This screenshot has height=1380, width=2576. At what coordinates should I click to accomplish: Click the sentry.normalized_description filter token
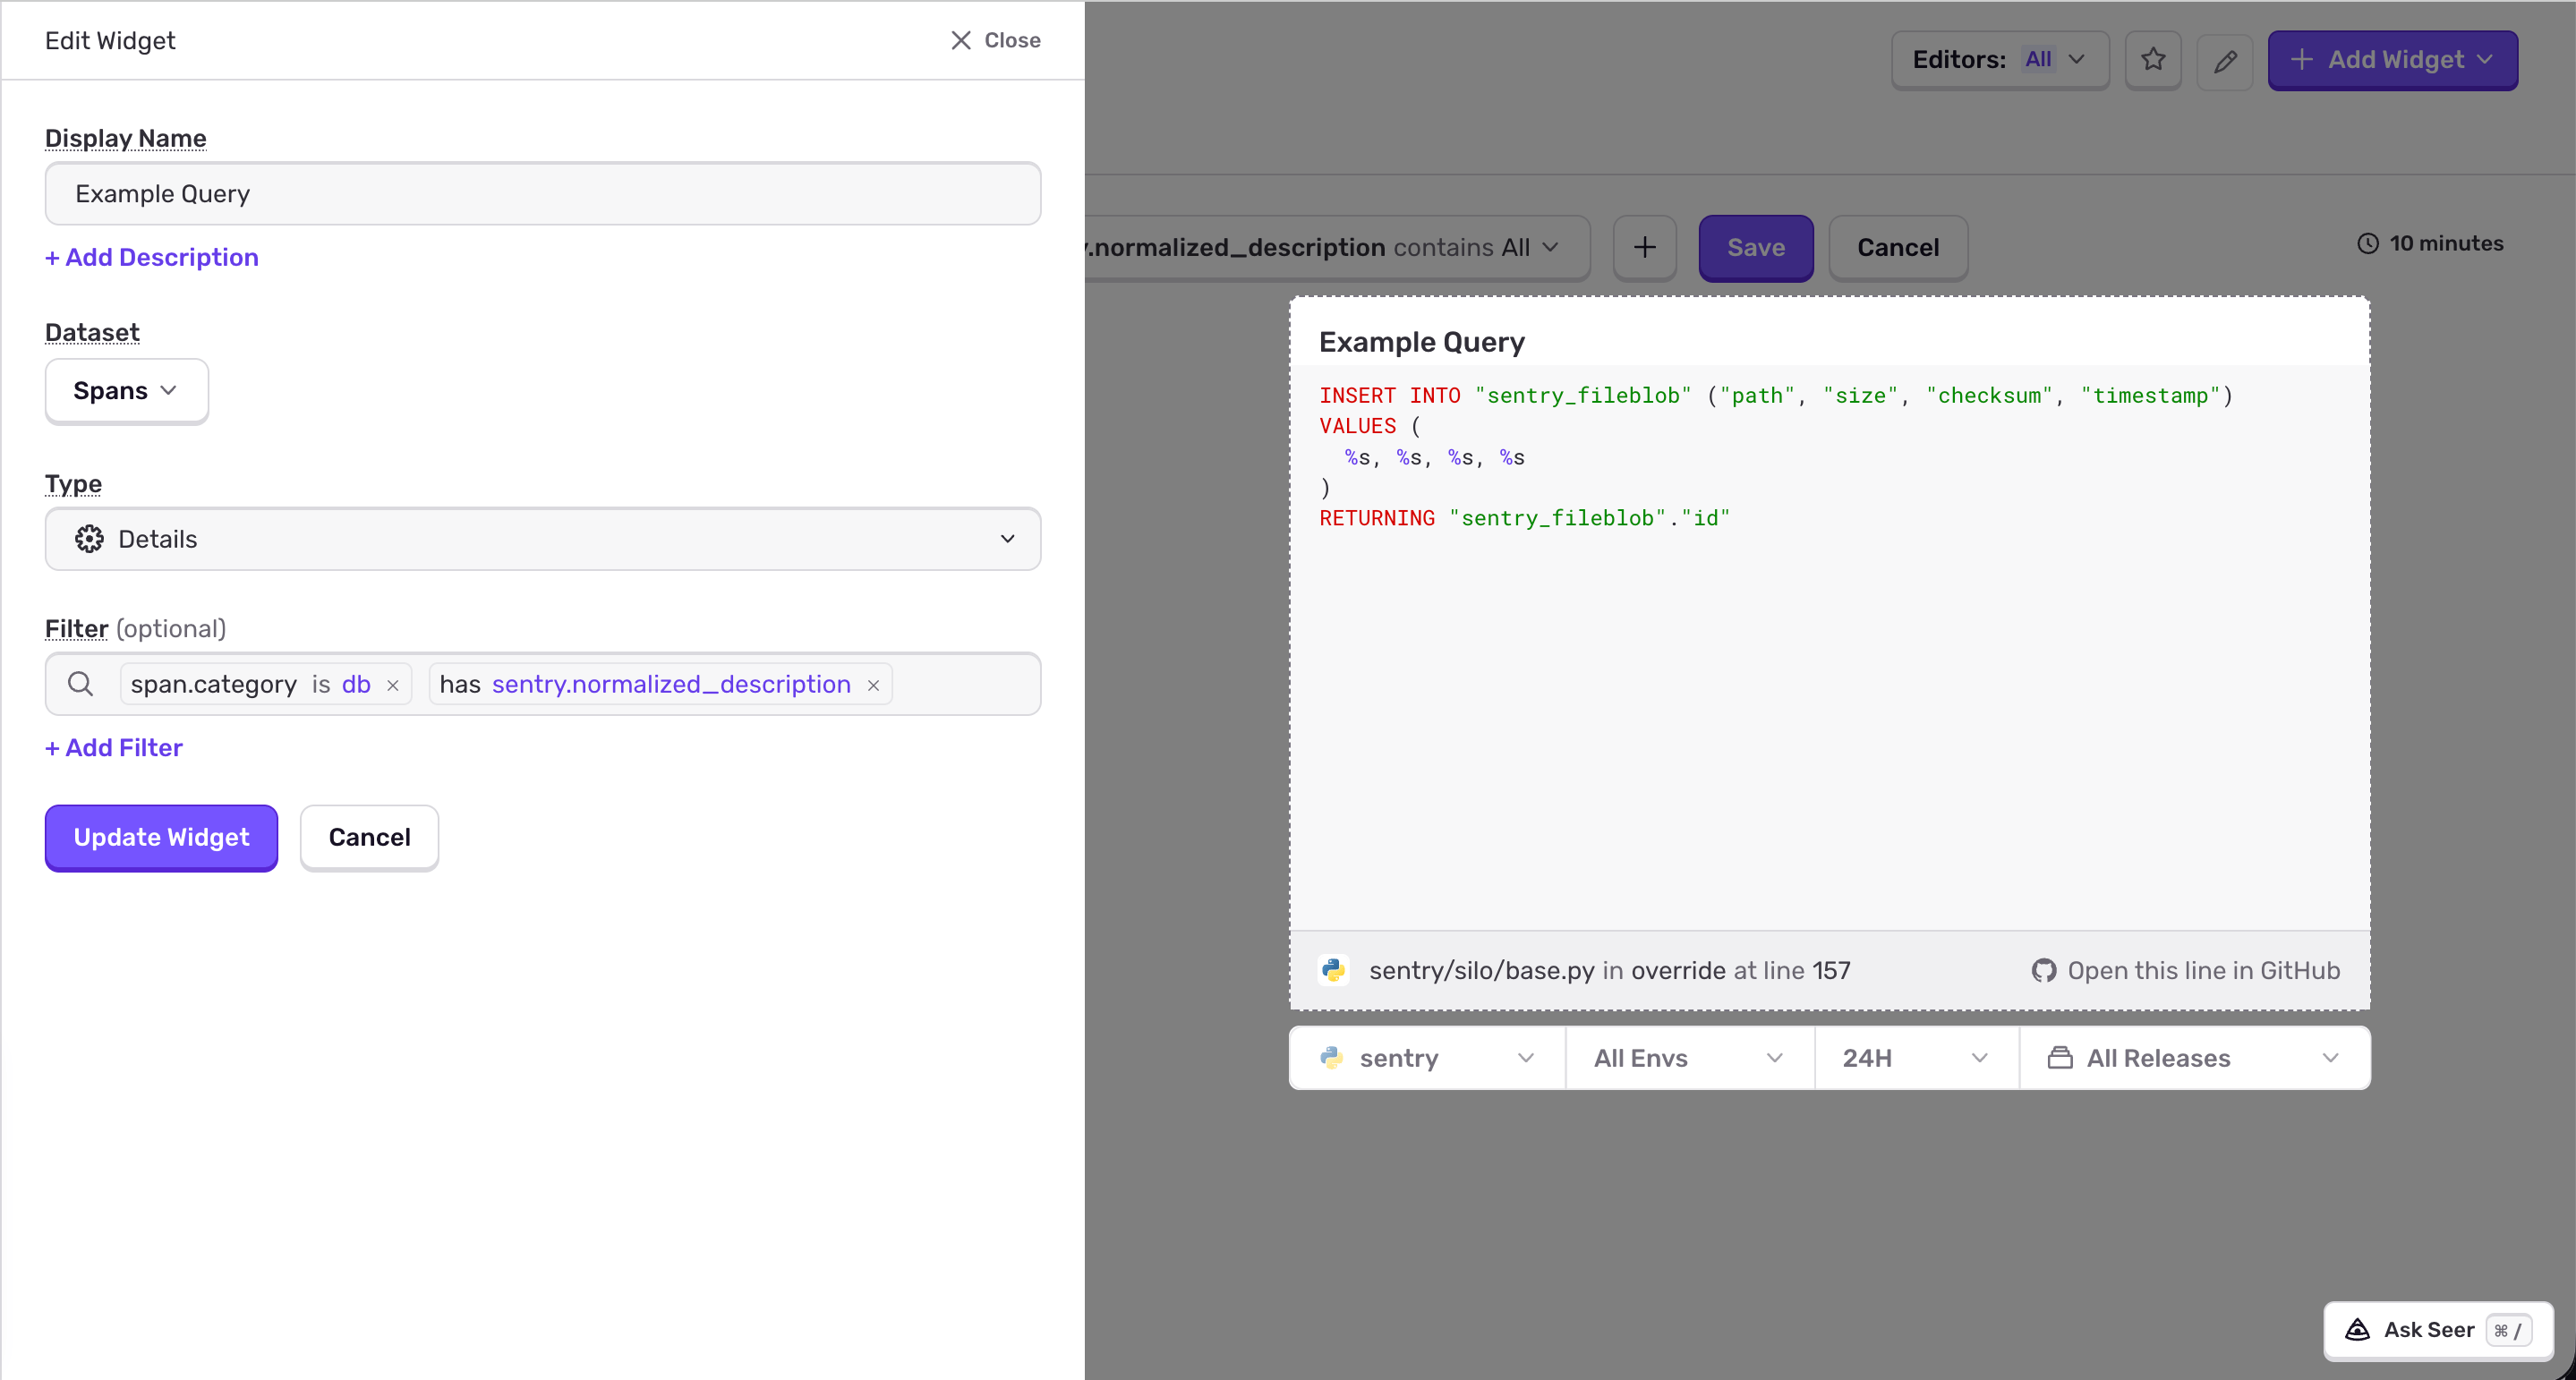tap(671, 684)
